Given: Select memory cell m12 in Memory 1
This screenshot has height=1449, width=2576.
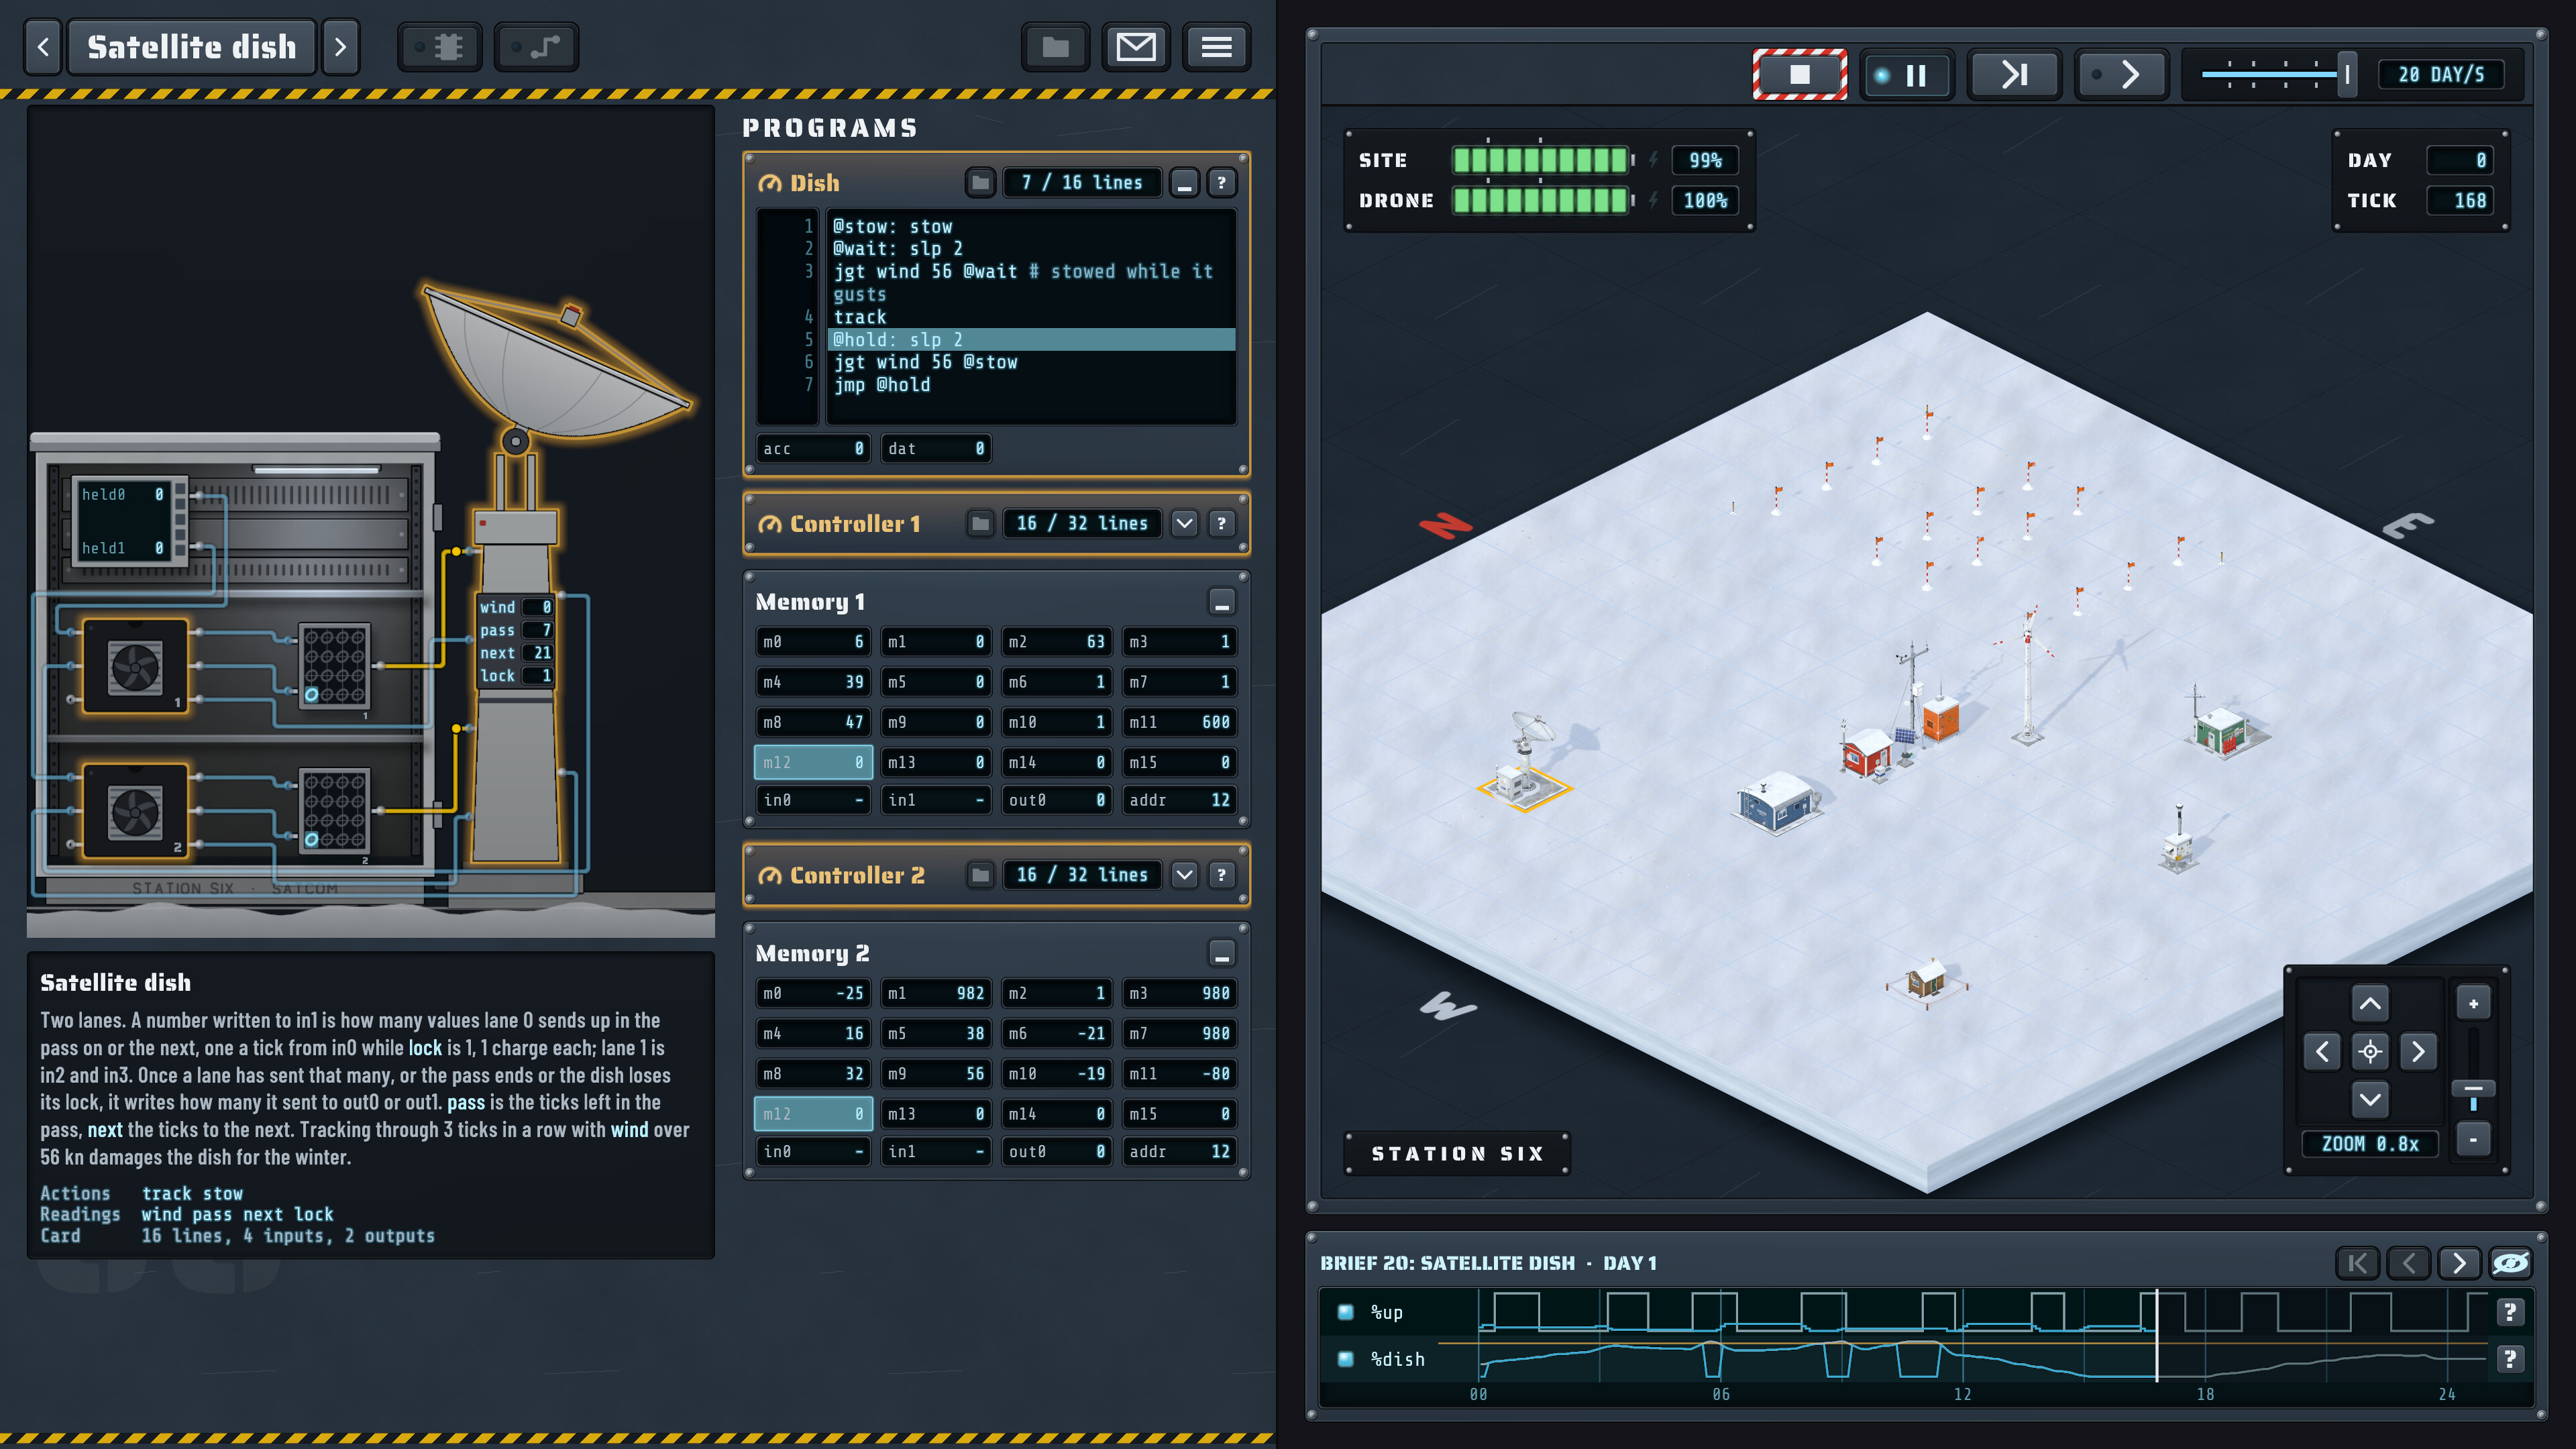Looking at the screenshot, I should point(813,762).
